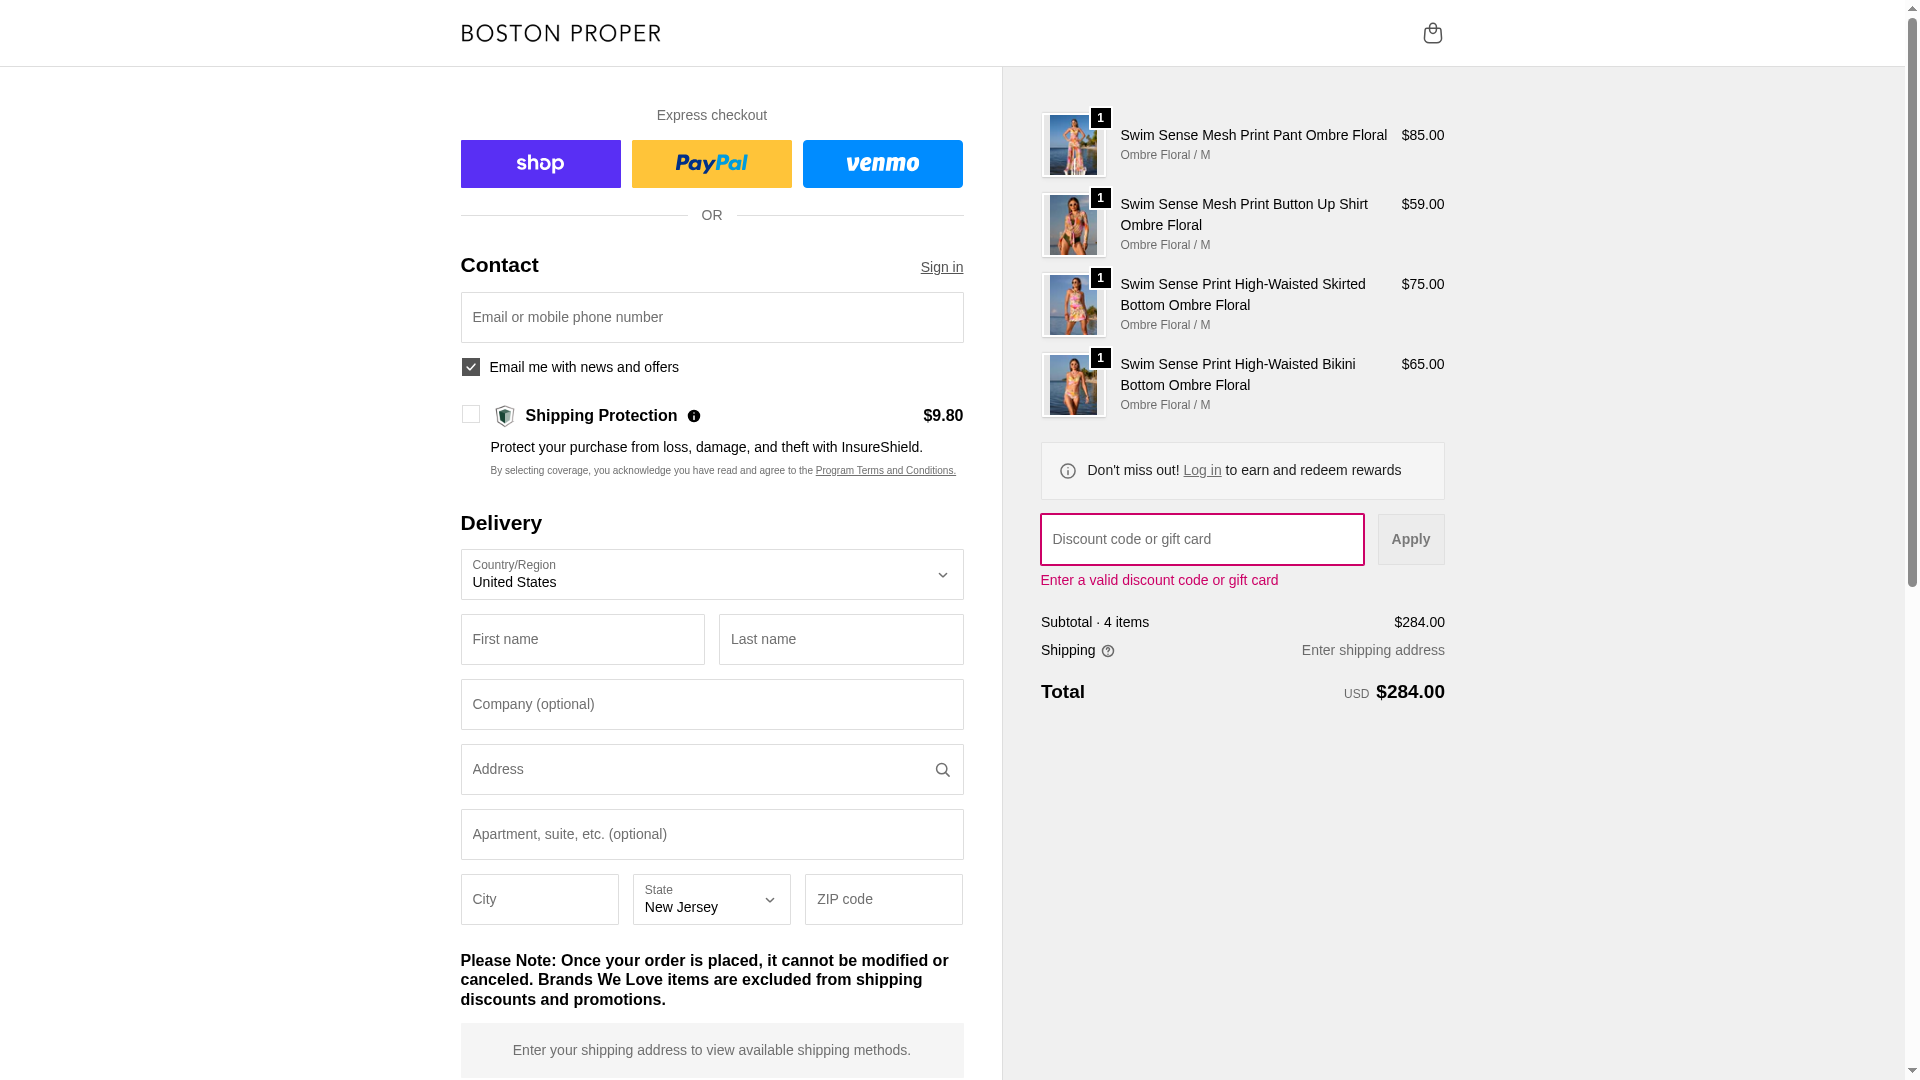Click the Shipping Protection info icon

(x=694, y=416)
